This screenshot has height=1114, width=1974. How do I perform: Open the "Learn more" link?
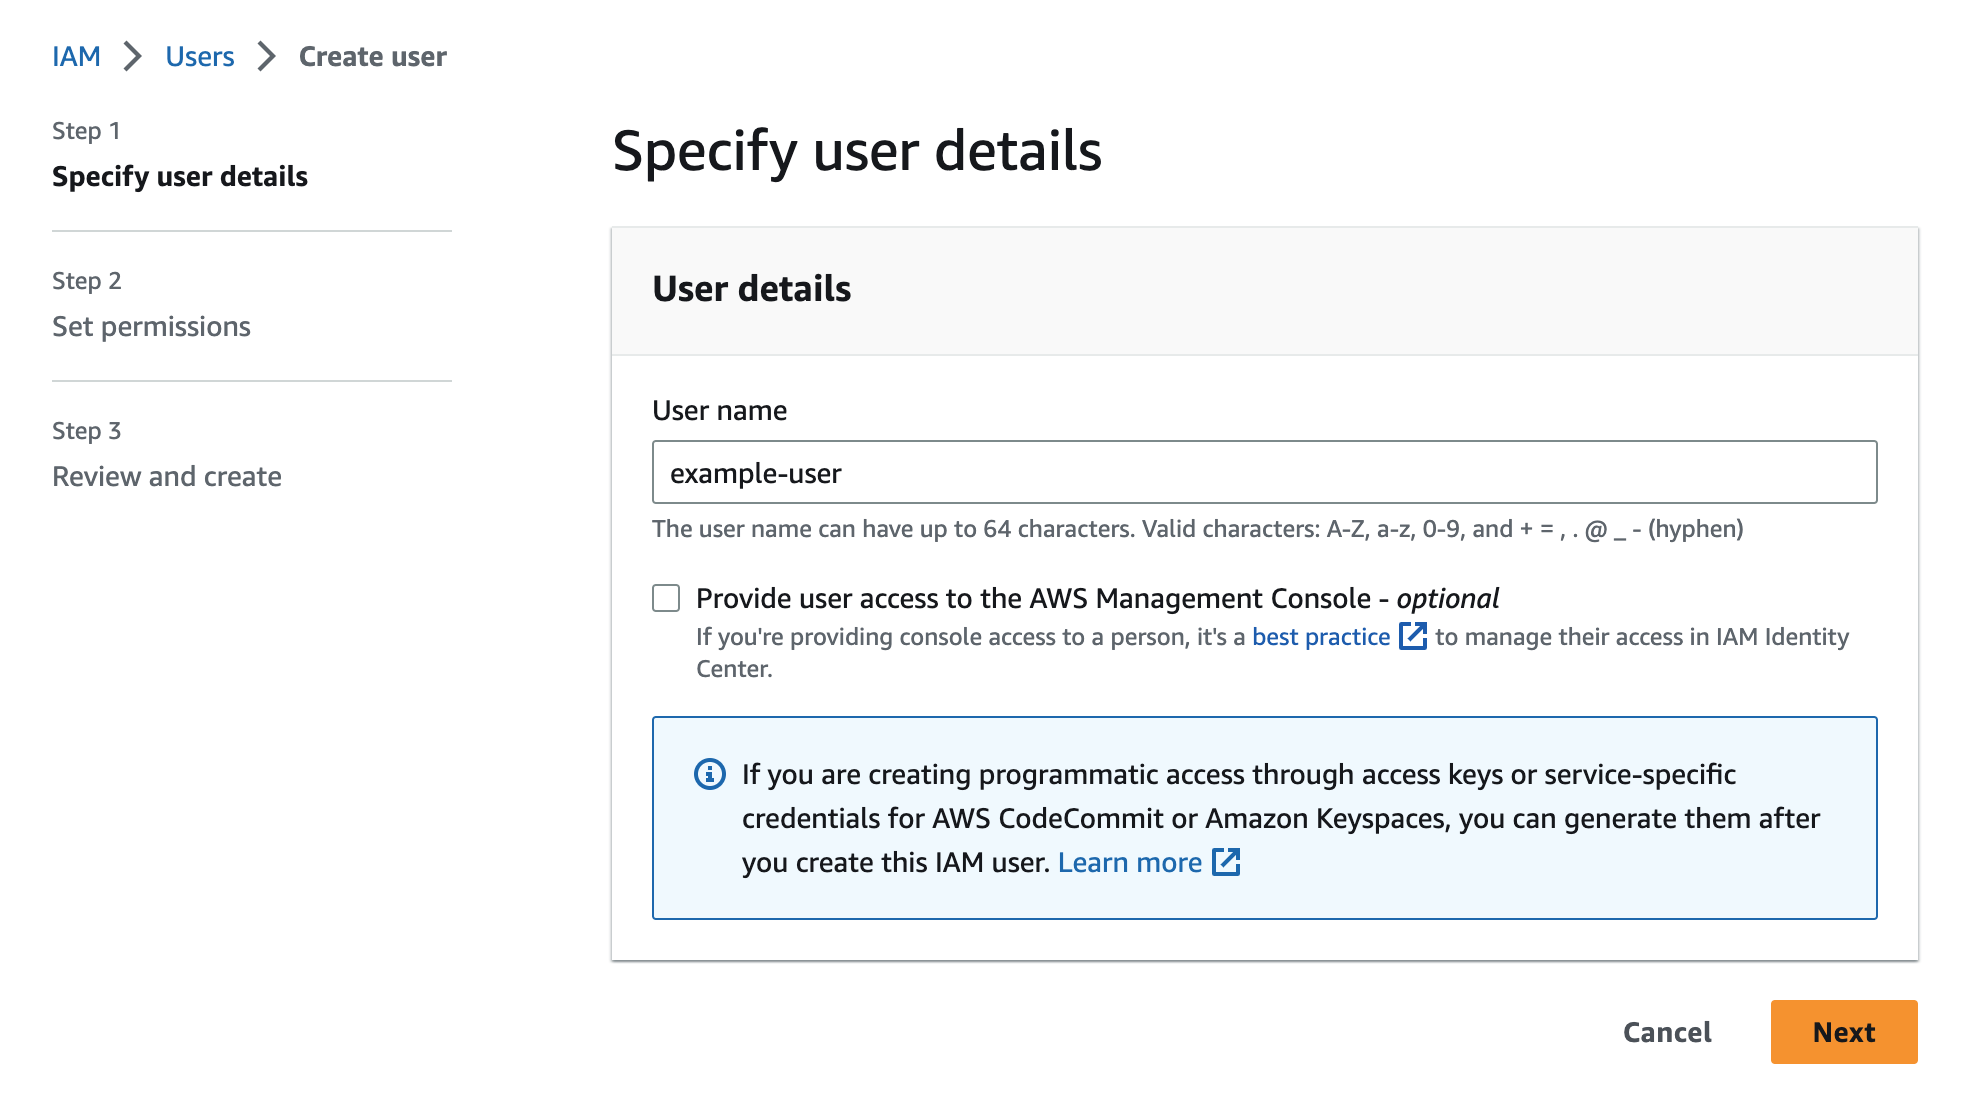point(1131,861)
